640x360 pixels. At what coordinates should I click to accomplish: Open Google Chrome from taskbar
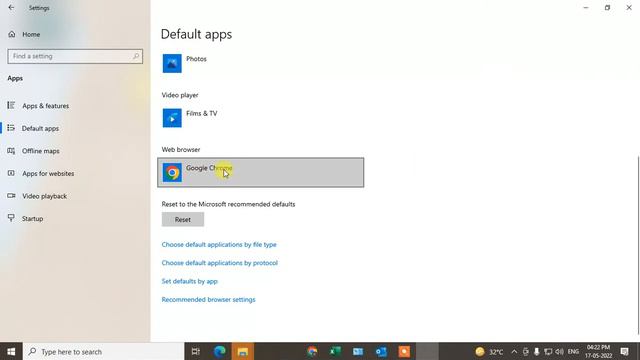pos(312,351)
